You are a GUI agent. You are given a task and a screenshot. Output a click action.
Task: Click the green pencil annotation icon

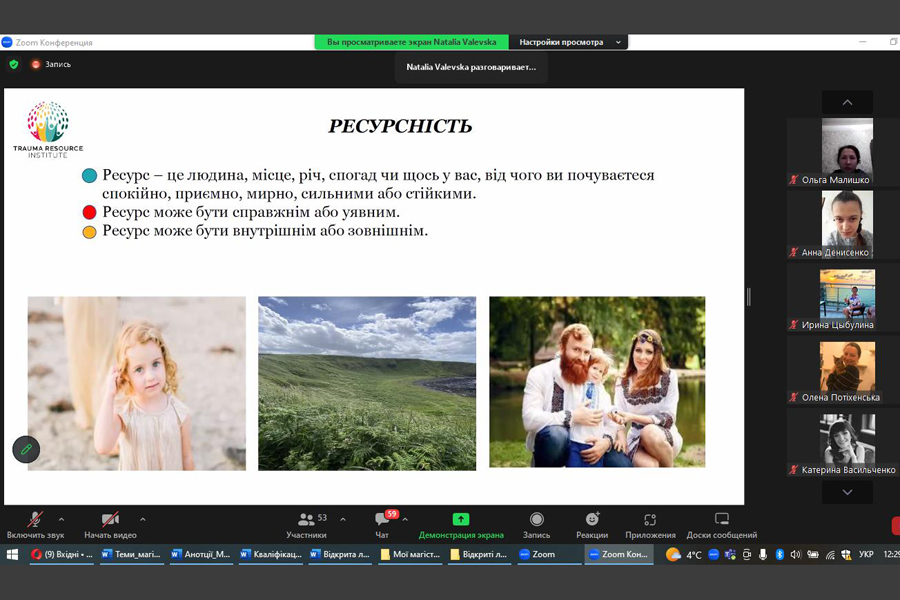pos(26,450)
